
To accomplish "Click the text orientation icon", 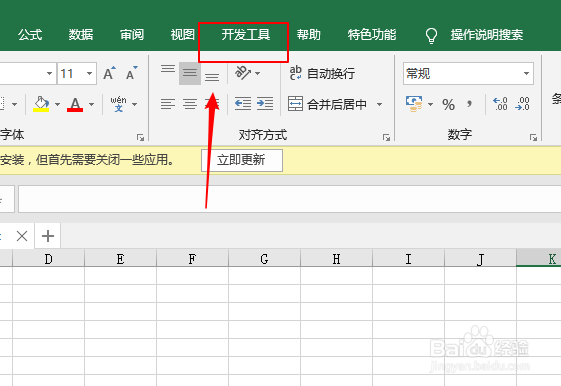I will (243, 73).
